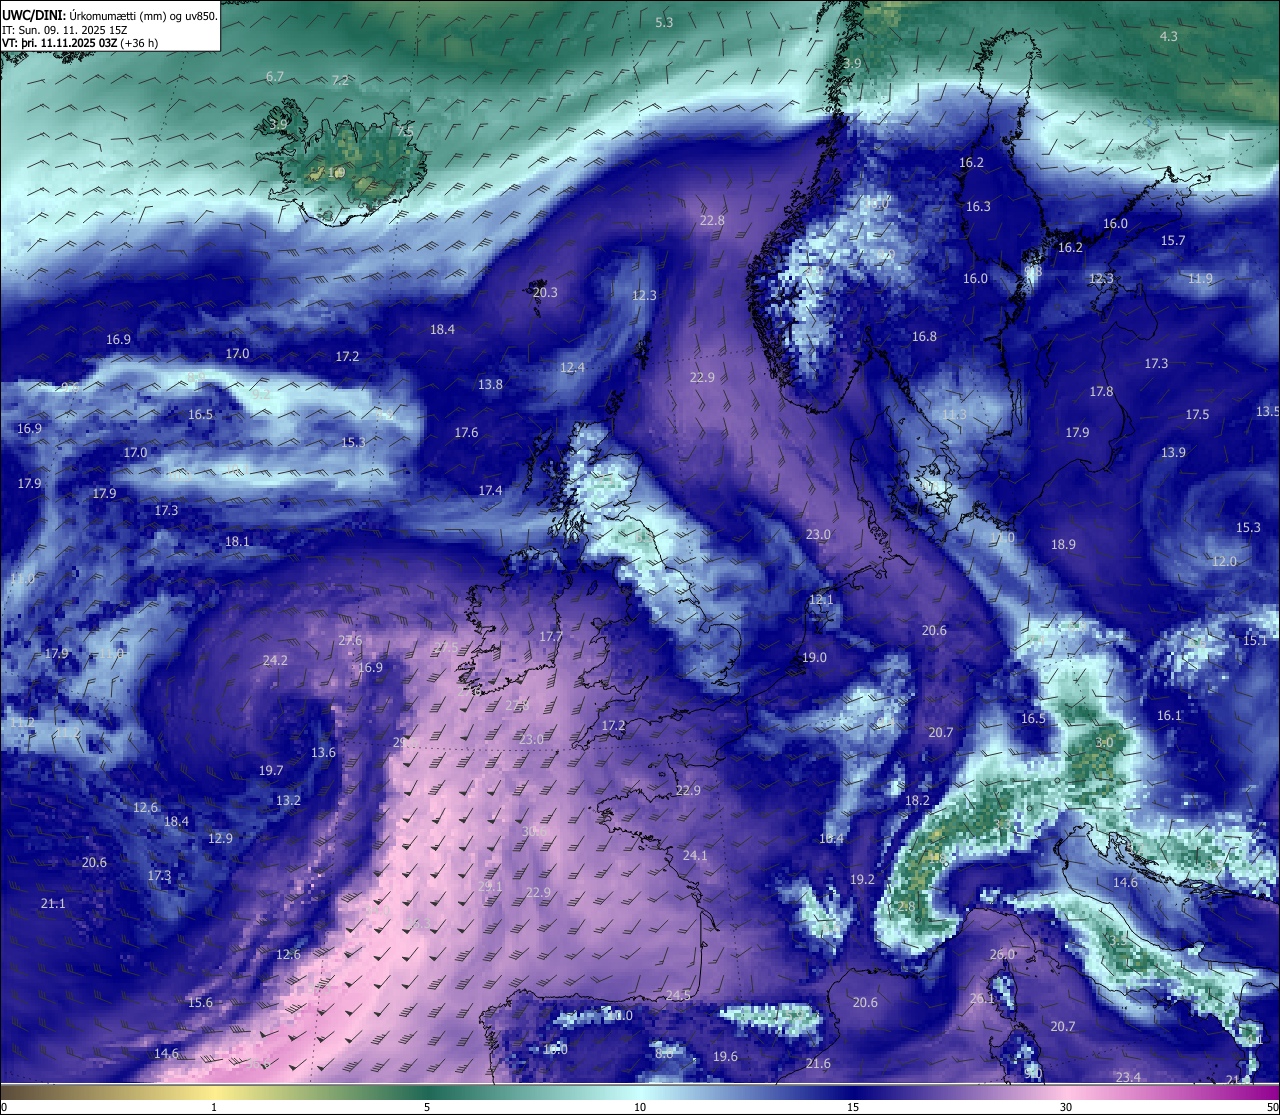
Task: Click the 22.8 value label
Action: click(x=712, y=220)
